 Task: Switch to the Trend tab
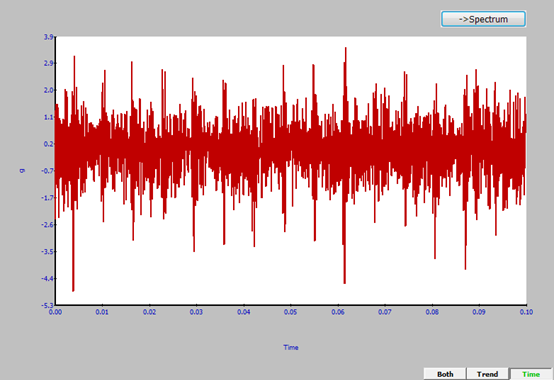point(488,374)
